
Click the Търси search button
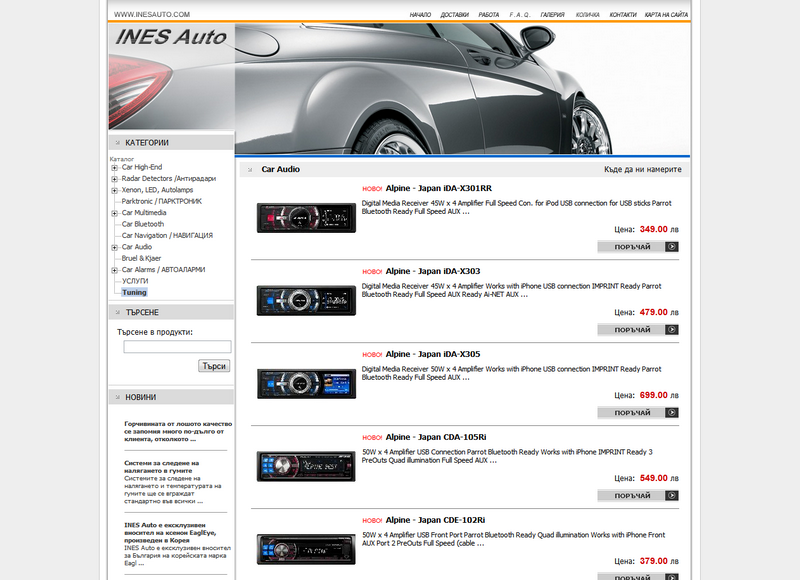pyautogui.click(x=214, y=366)
